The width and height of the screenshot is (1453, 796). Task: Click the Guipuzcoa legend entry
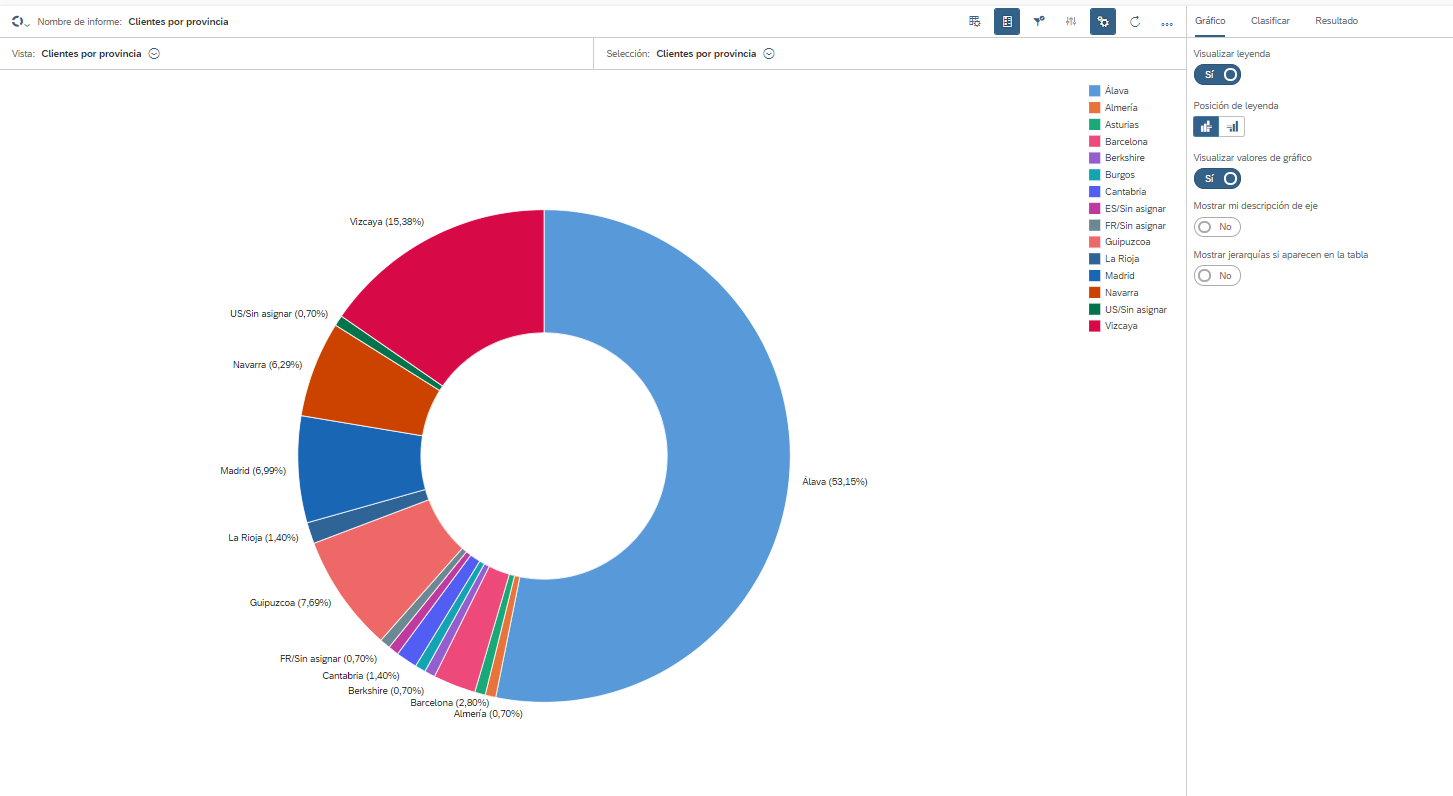click(x=1120, y=242)
